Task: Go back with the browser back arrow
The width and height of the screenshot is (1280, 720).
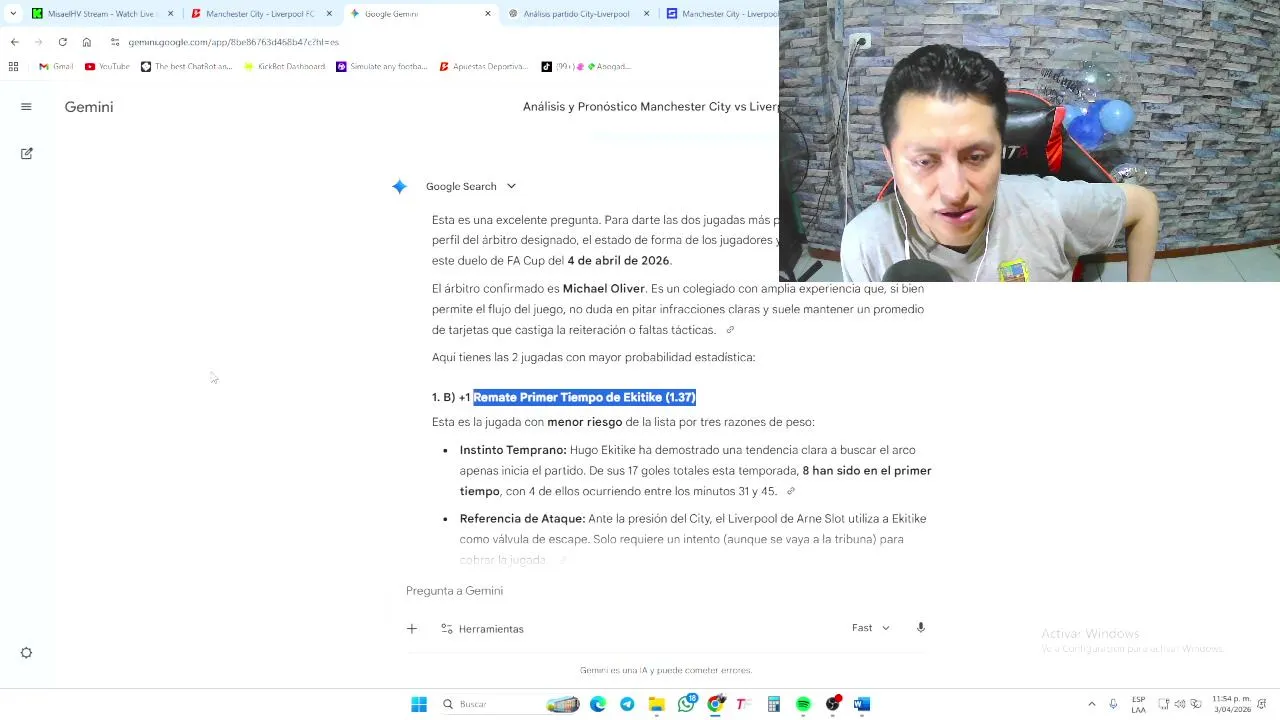Action: [14, 42]
